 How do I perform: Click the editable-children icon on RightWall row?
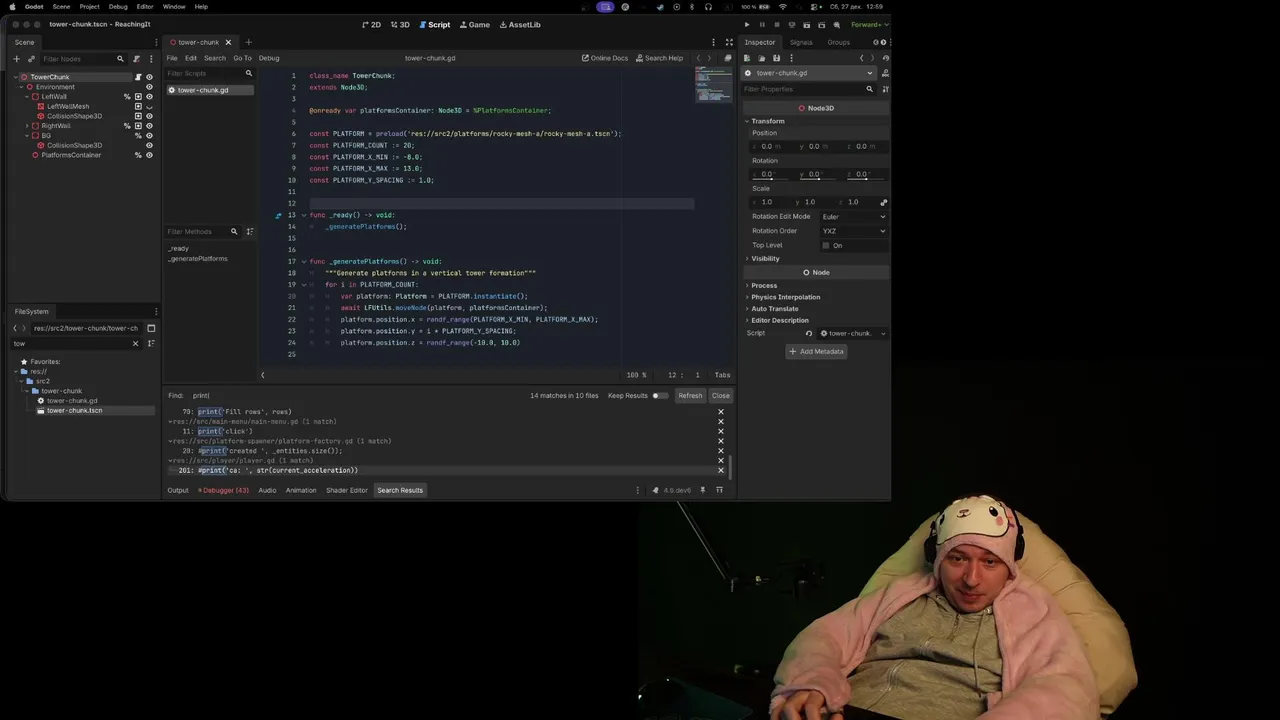click(x=138, y=126)
